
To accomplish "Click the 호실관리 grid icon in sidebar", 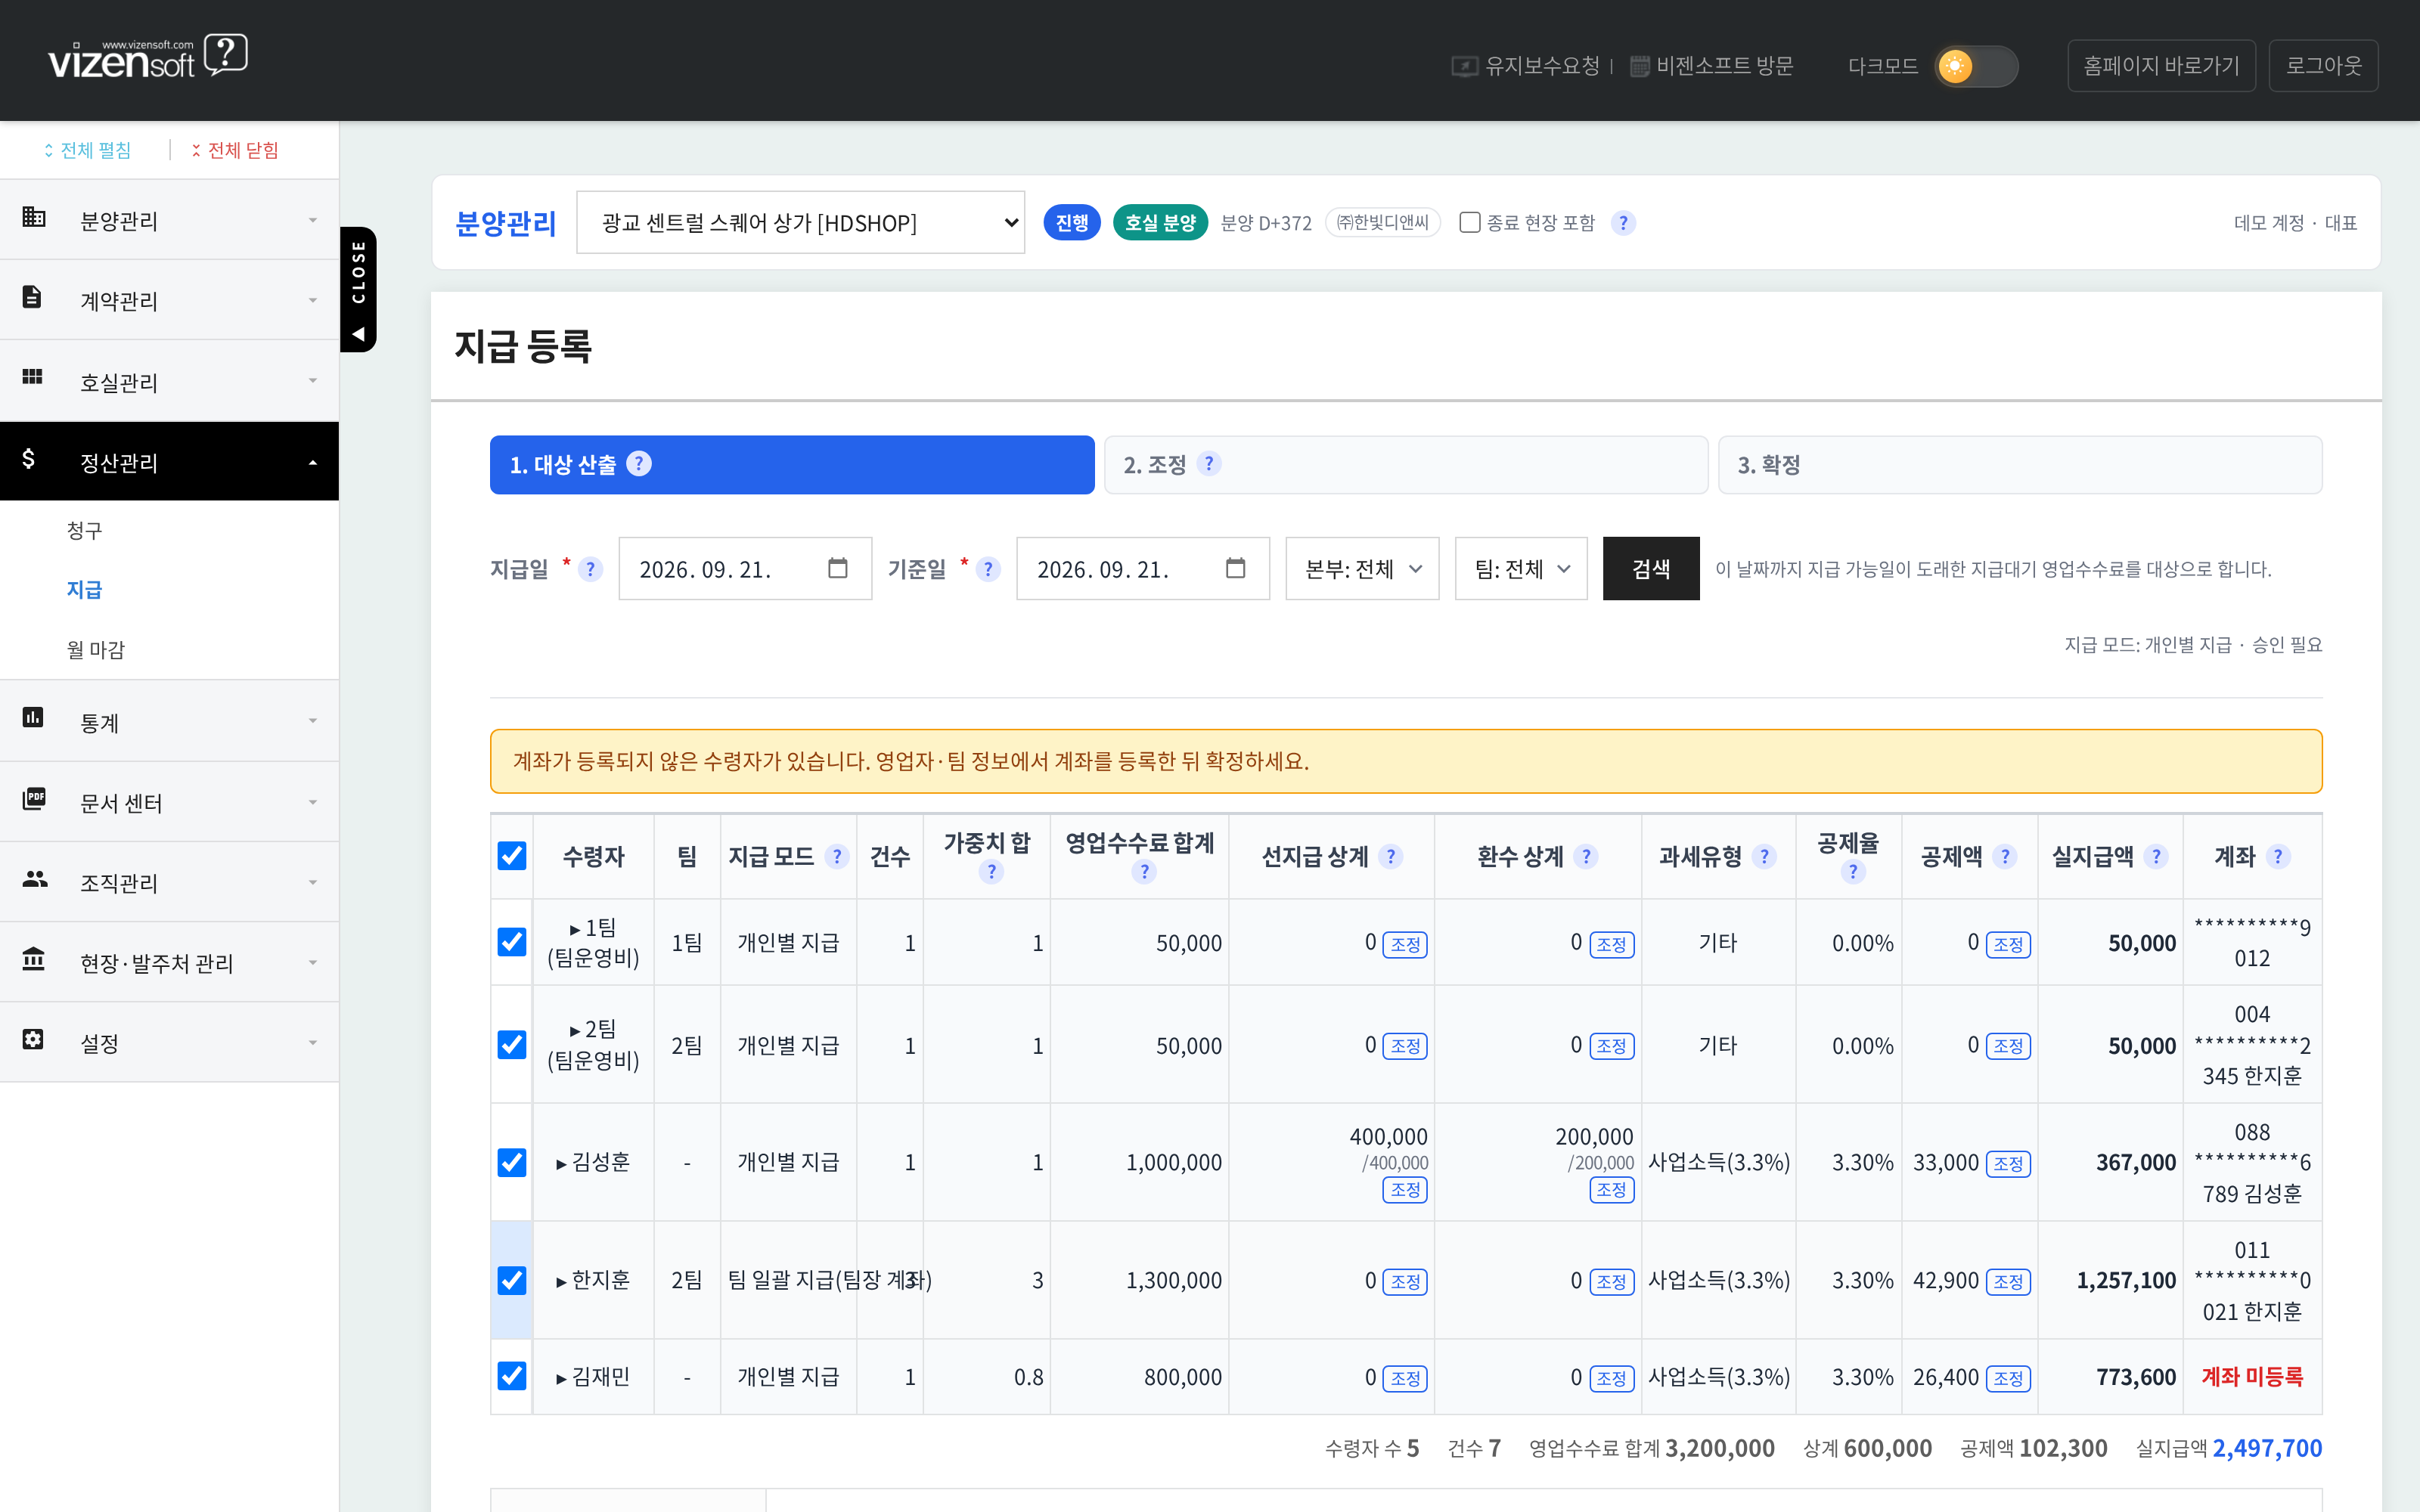I will pos(32,377).
